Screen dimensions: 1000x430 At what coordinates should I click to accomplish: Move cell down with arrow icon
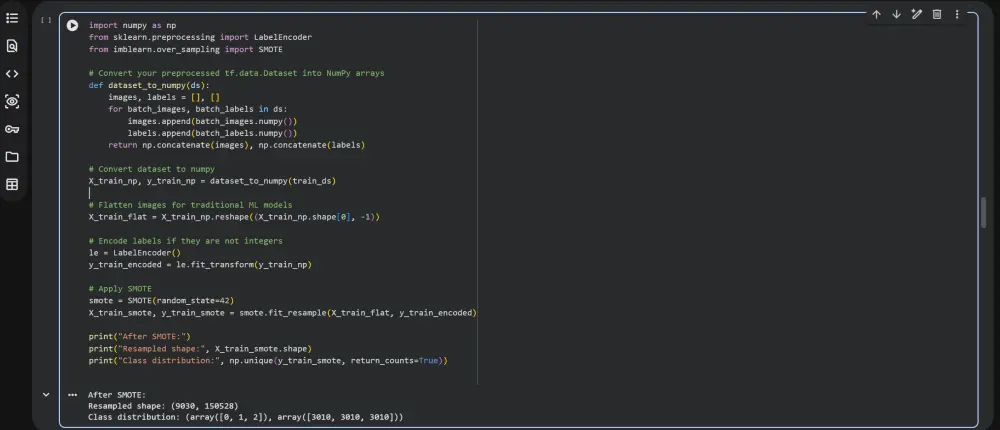coord(896,14)
